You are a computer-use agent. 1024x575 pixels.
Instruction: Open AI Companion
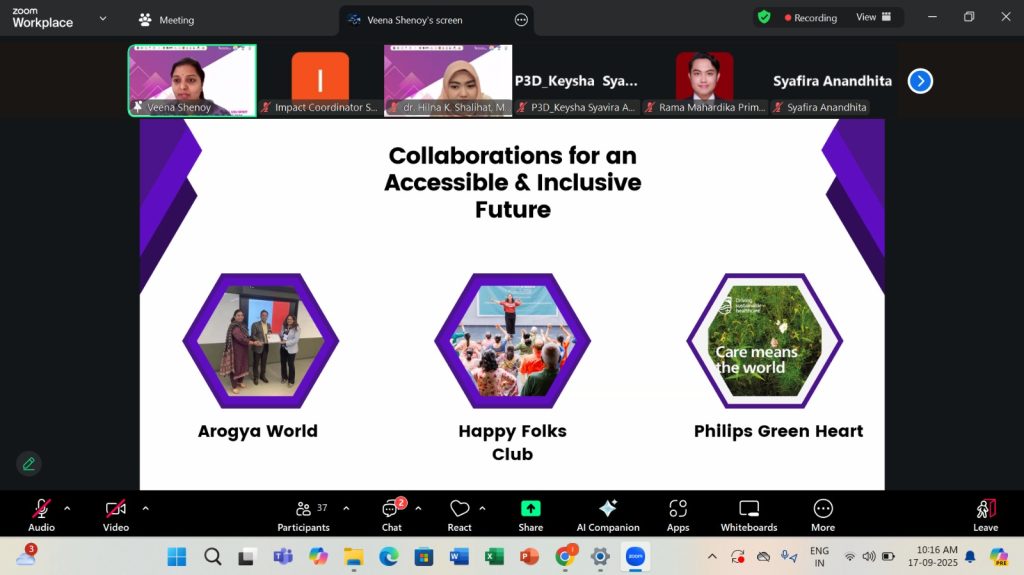(x=607, y=514)
